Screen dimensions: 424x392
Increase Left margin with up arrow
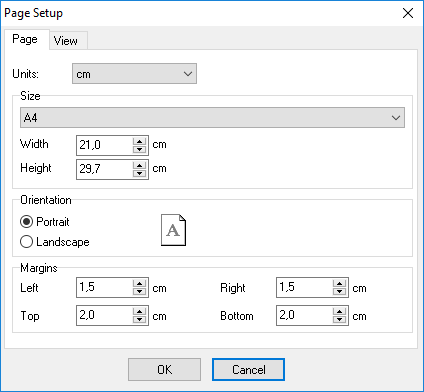tap(139, 283)
